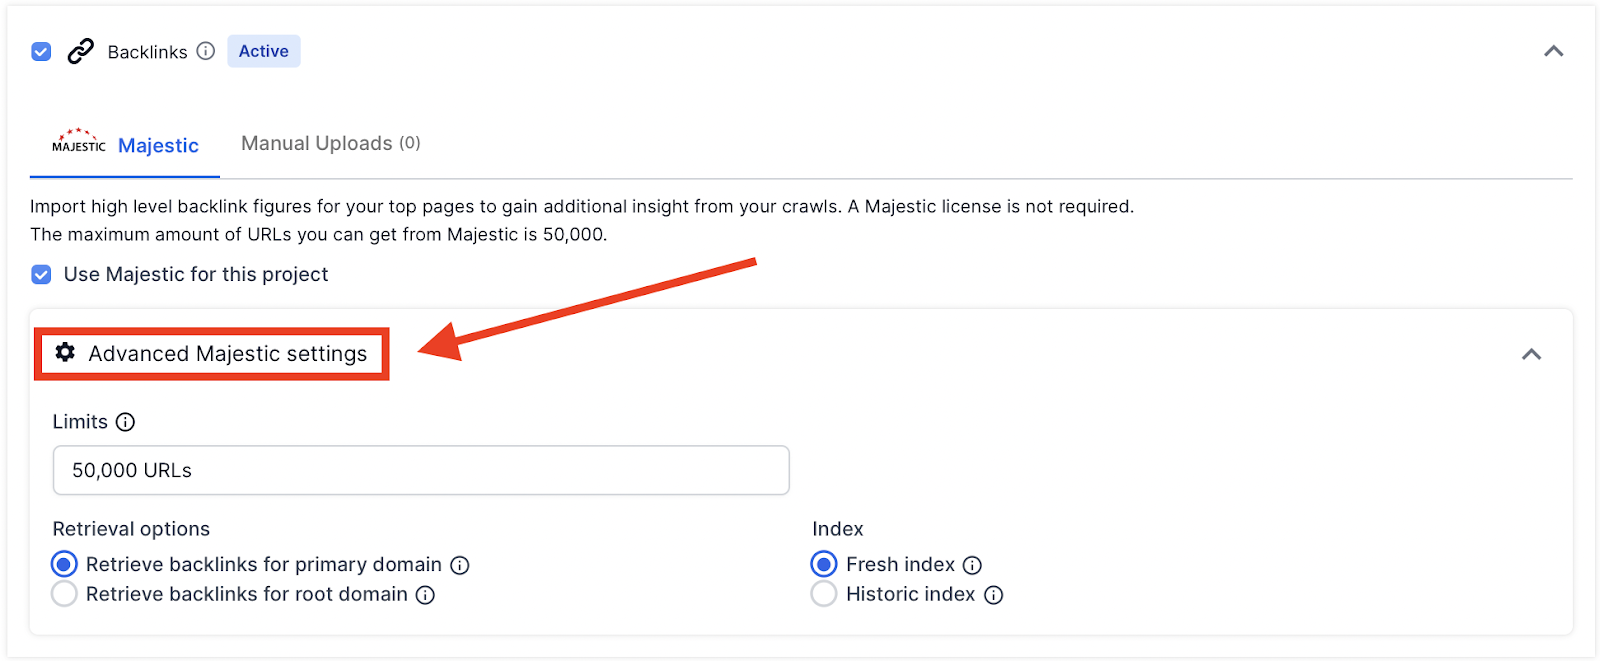Uncheck the Backlinks section checkbox
Image resolution: width=1600 pixels, height=661 pixels.
[41, 51]
